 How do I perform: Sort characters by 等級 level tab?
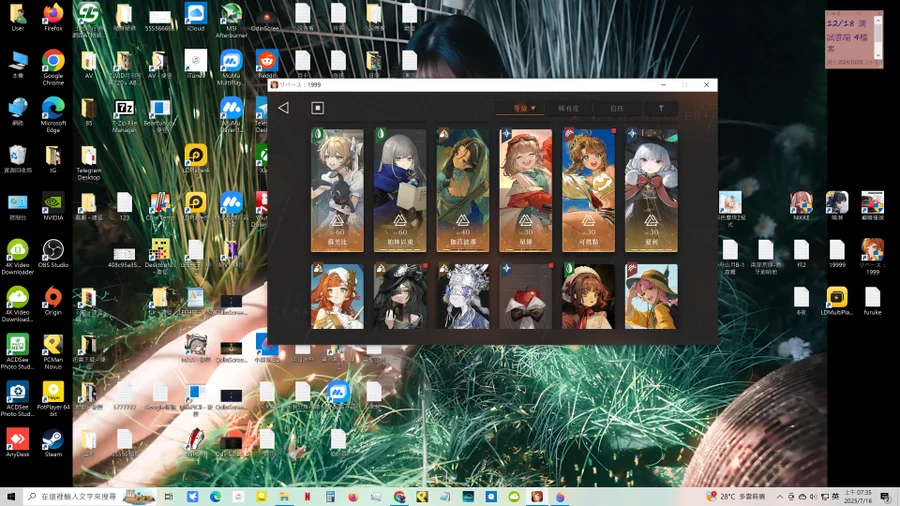[523, 108]
